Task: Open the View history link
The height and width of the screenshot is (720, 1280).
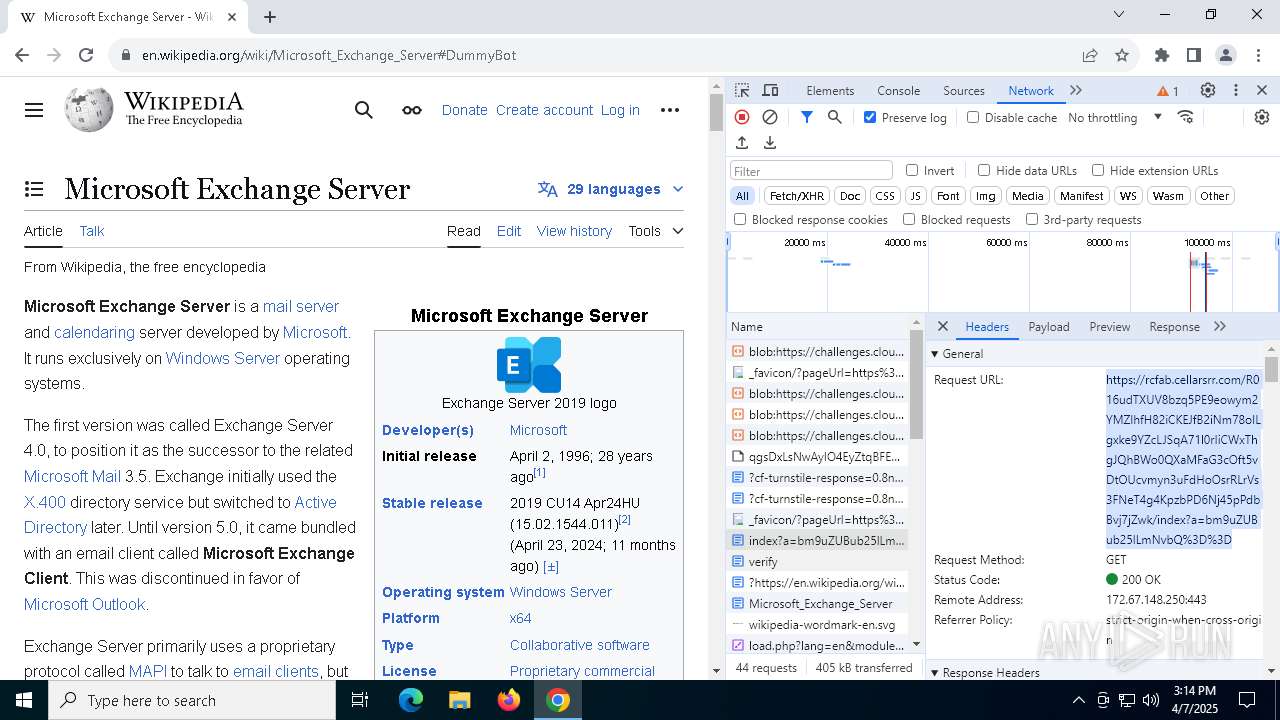Action: (x=574, y=231)
